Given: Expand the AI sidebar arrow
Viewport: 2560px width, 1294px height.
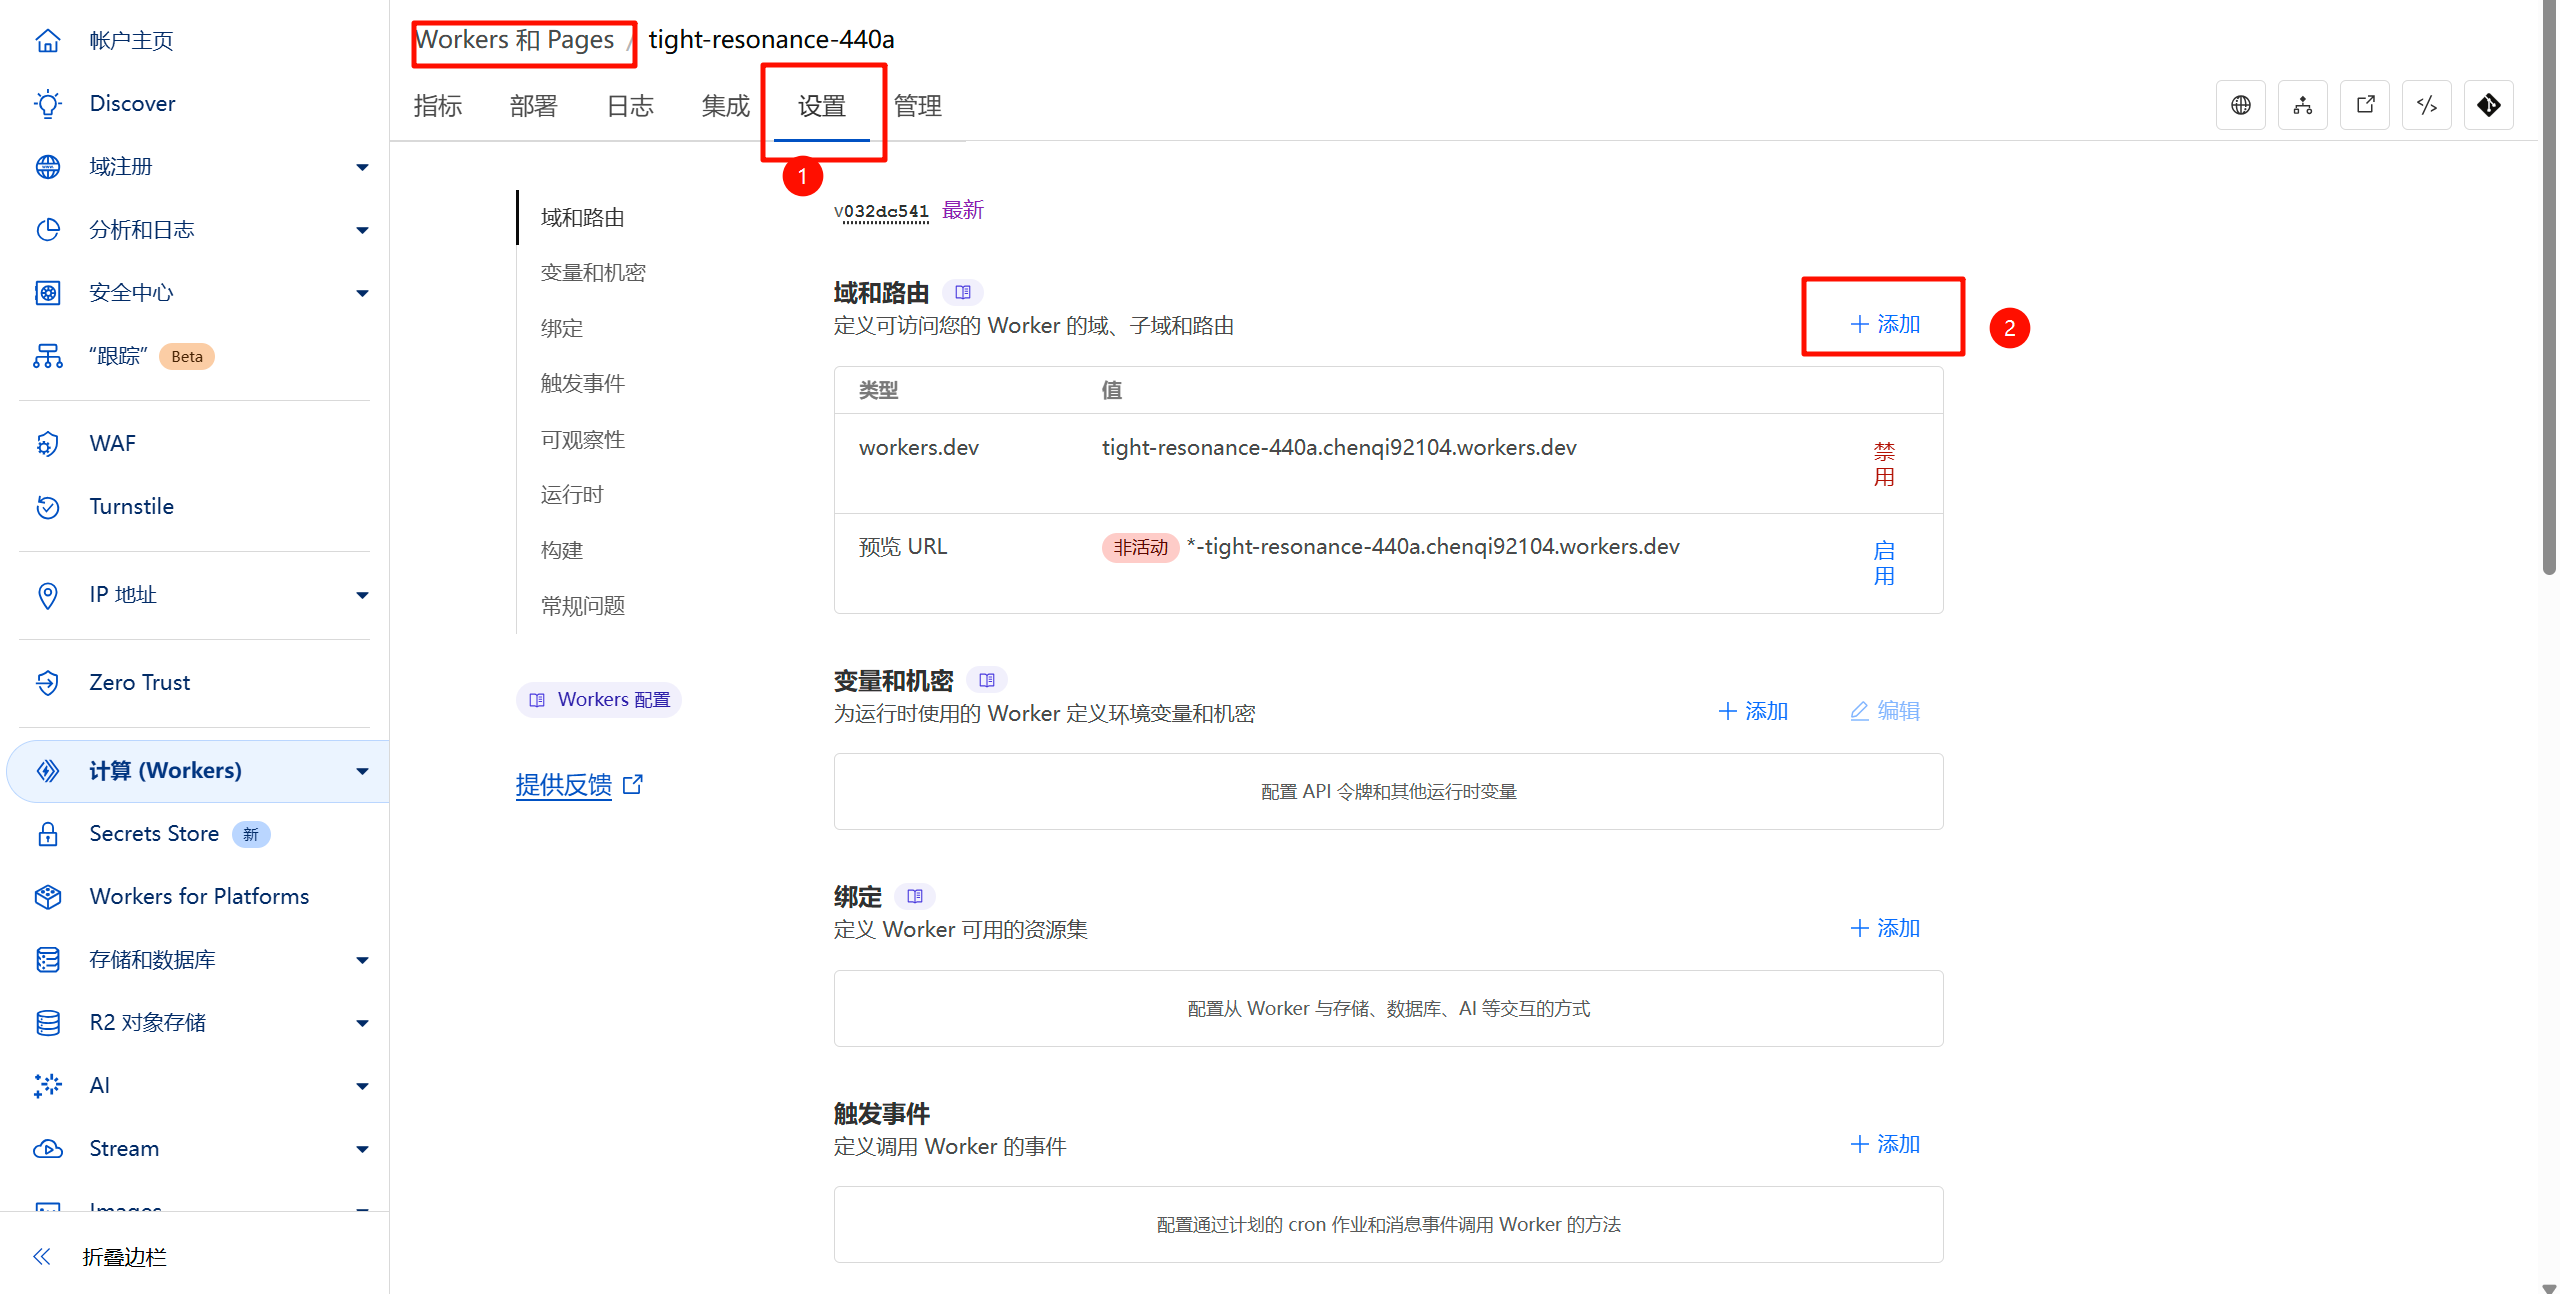Looking at the screenshot, I should point(362,1086).
